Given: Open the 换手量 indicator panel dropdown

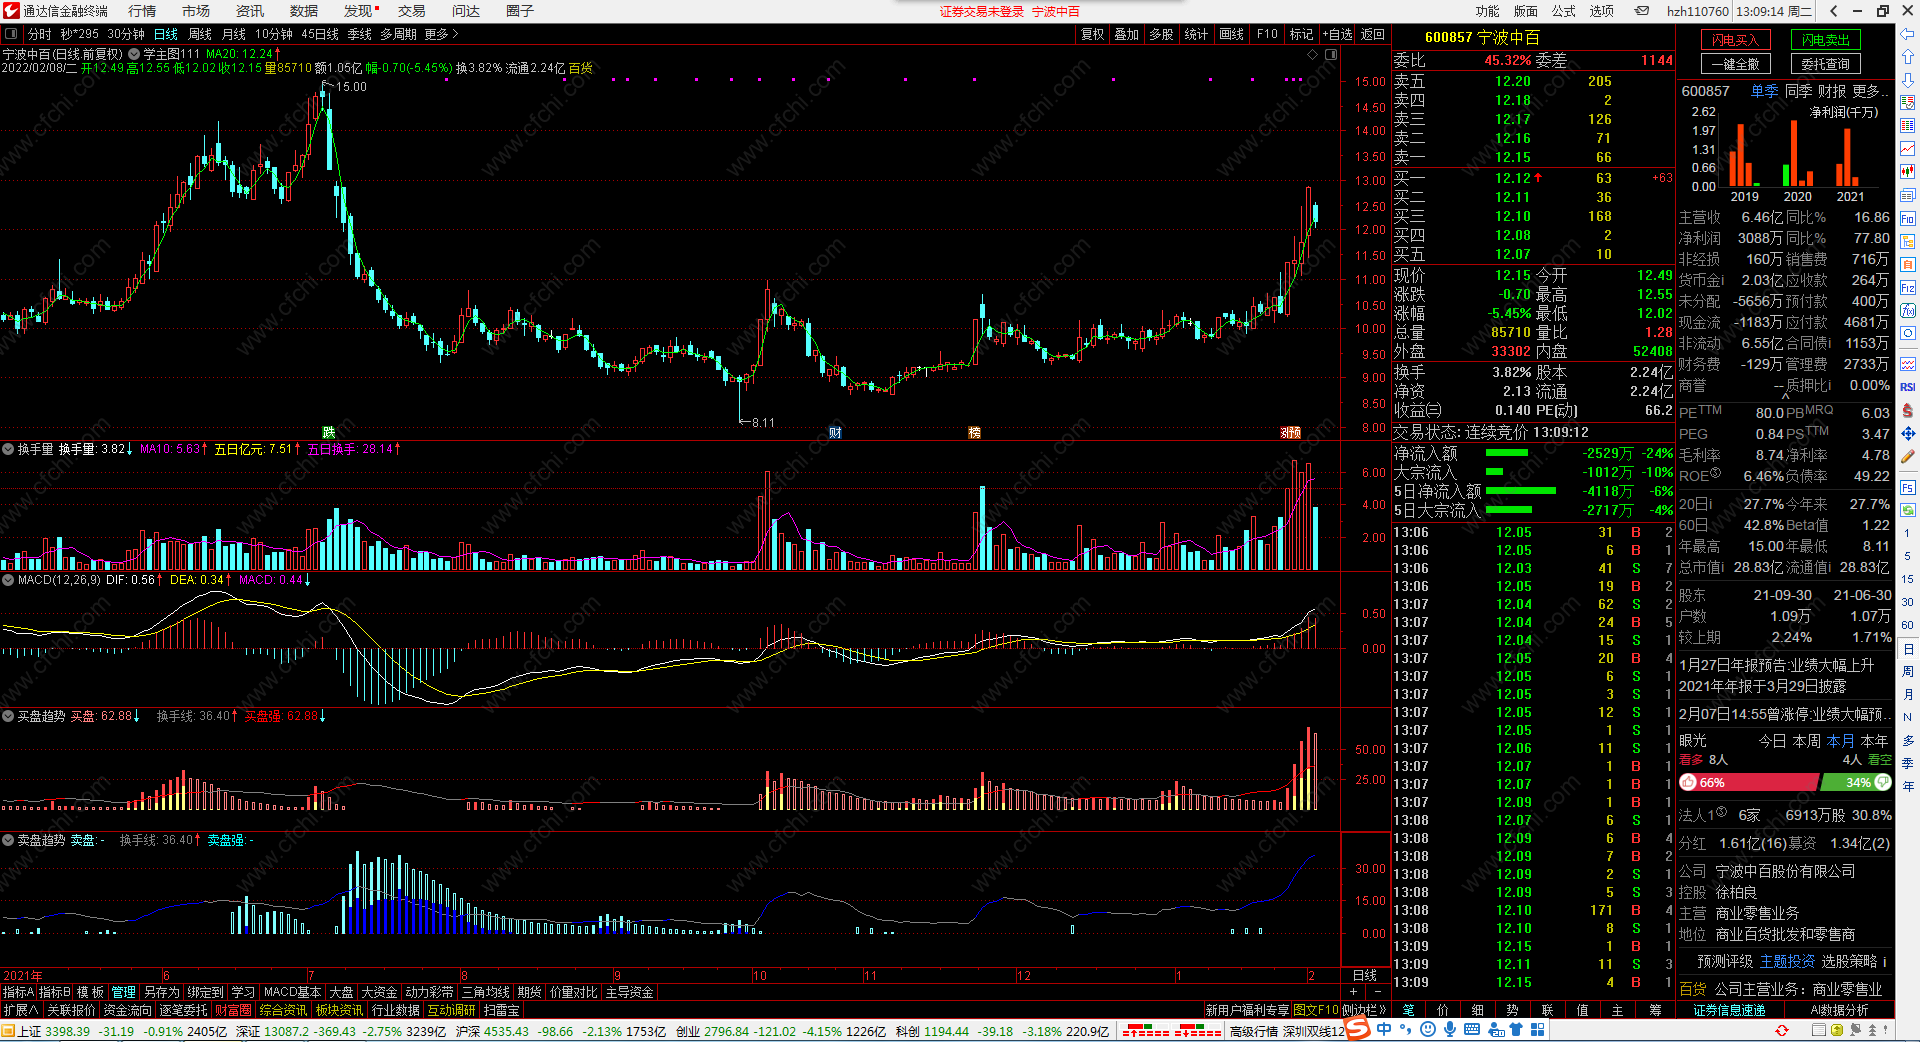Looking at the screenshot, I should [8, 449].
